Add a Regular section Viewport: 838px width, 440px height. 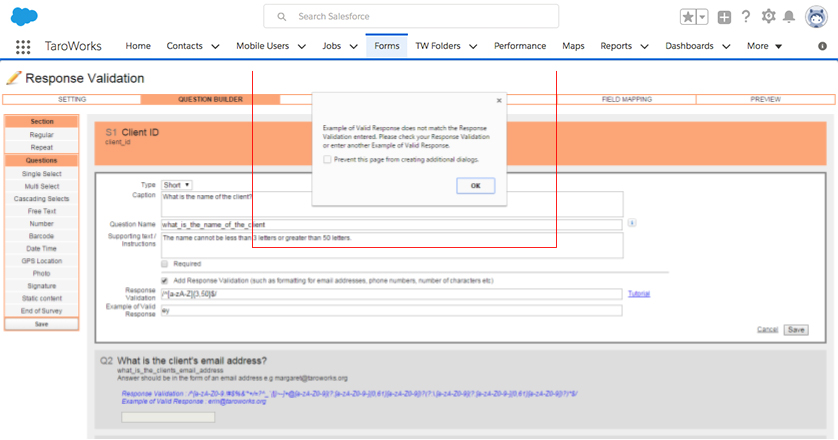tap(42, 135)
